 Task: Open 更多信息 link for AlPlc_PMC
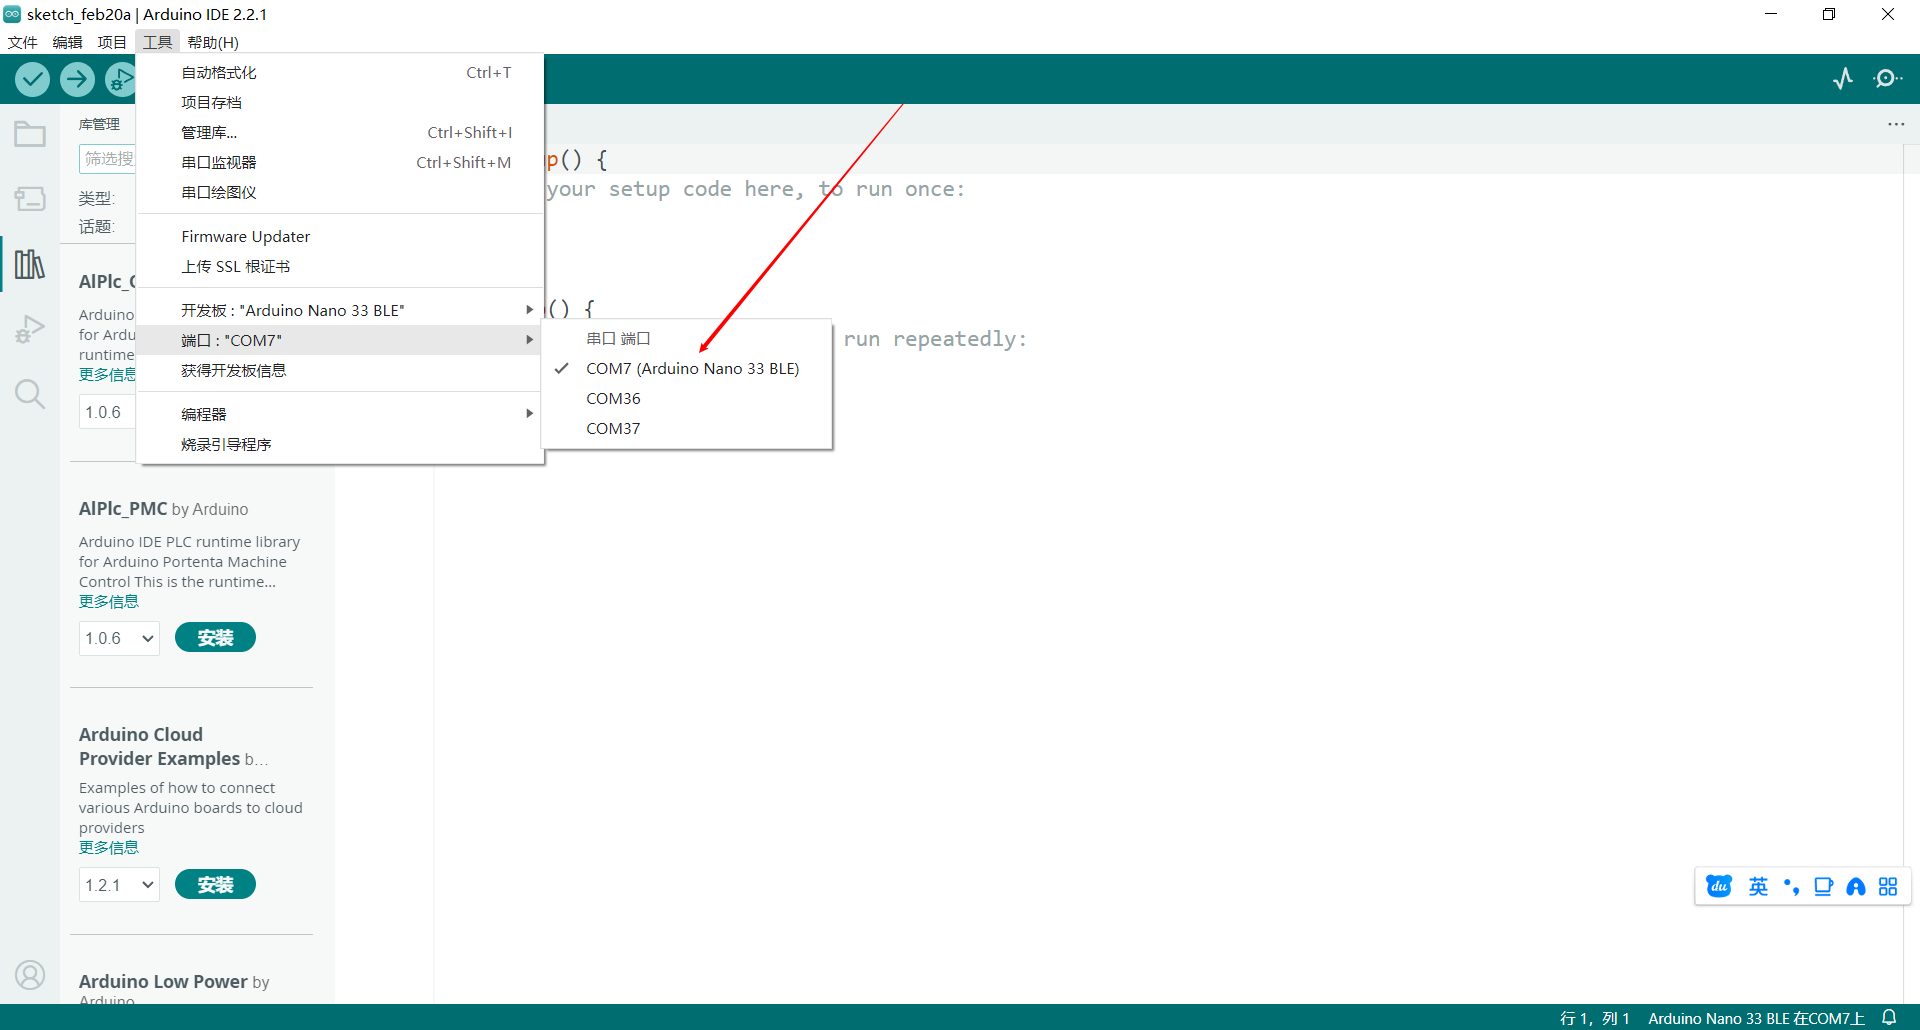109,602
